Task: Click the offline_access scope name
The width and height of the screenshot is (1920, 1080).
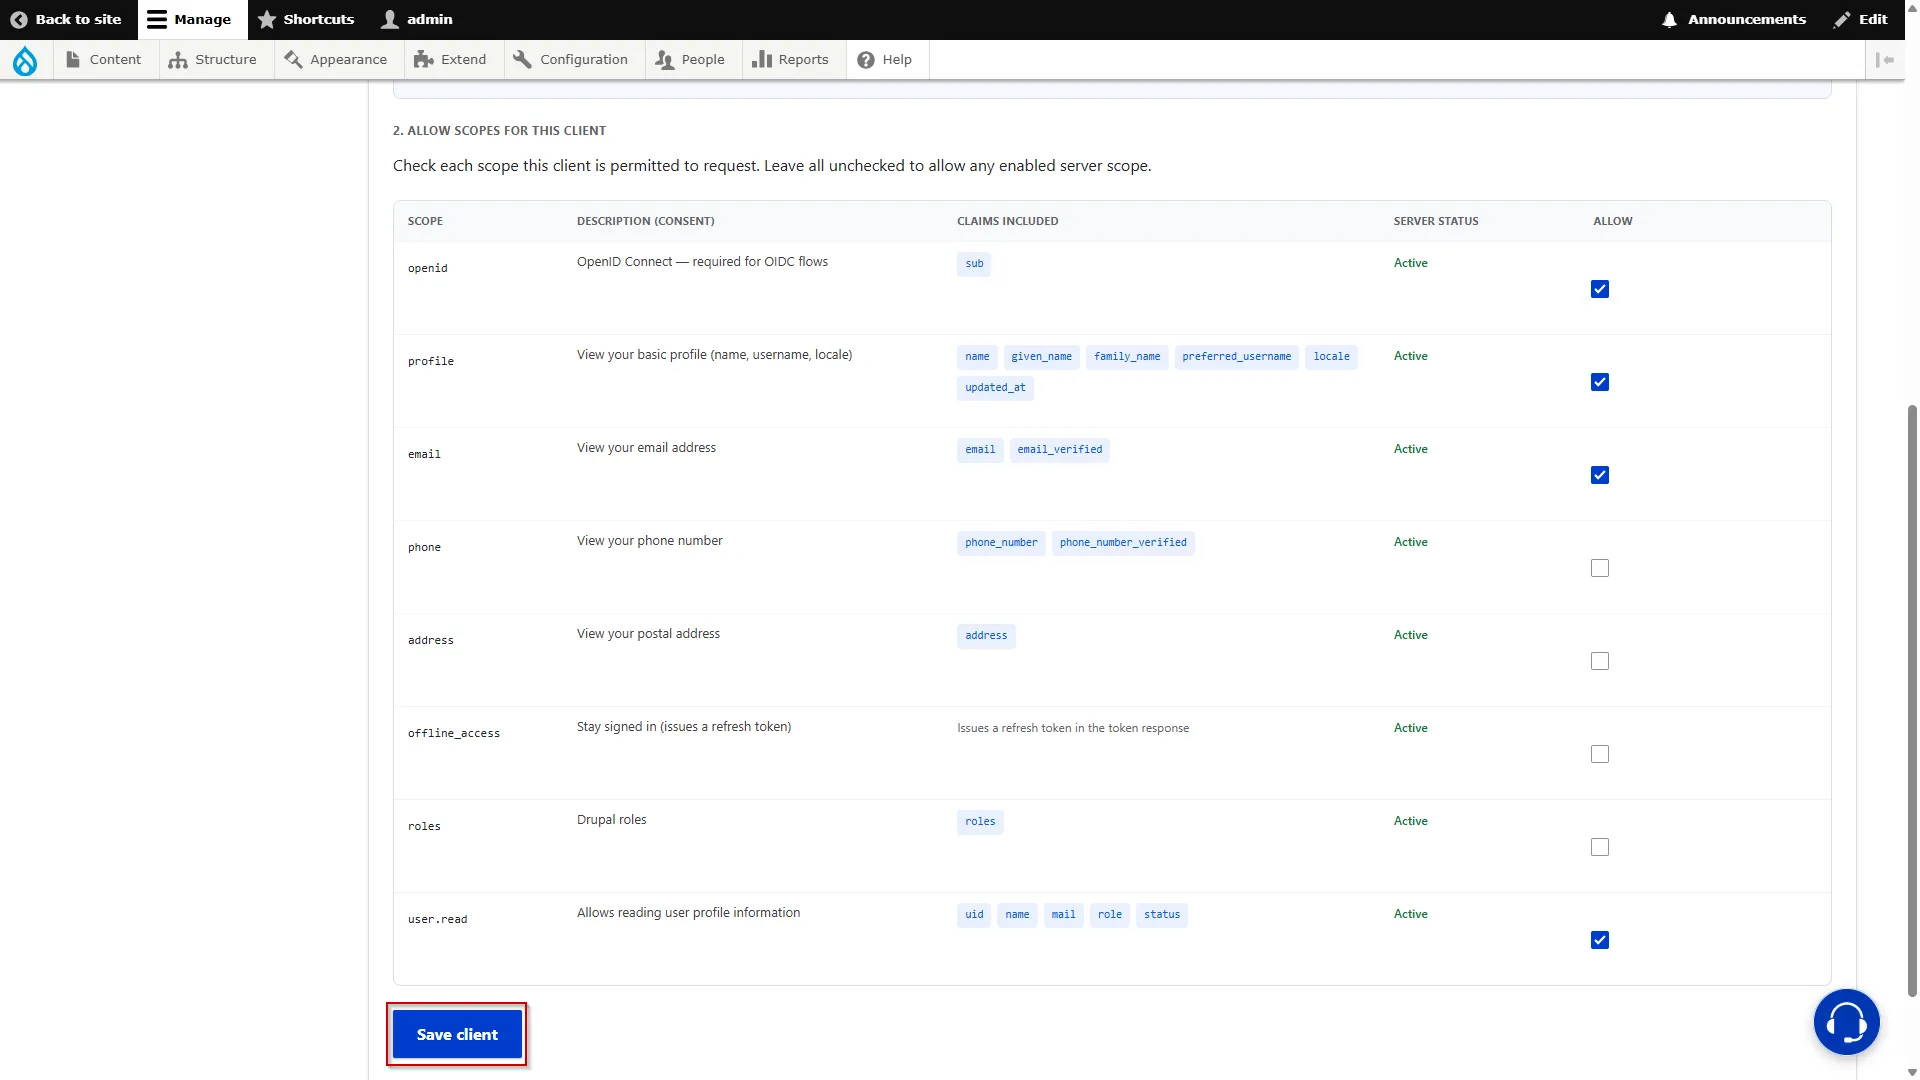Action: (454, 733)
